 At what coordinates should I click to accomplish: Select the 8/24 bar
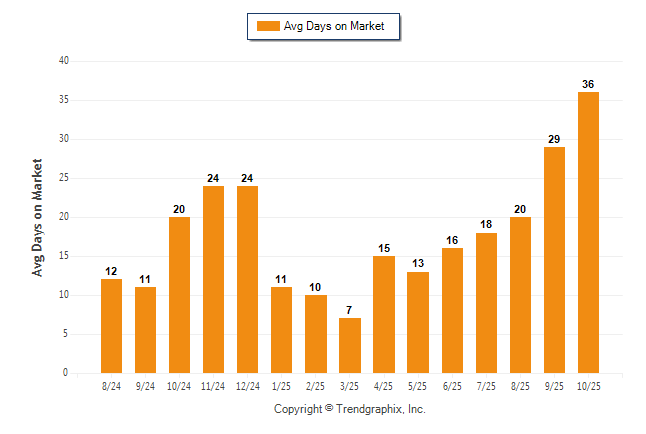112,326
